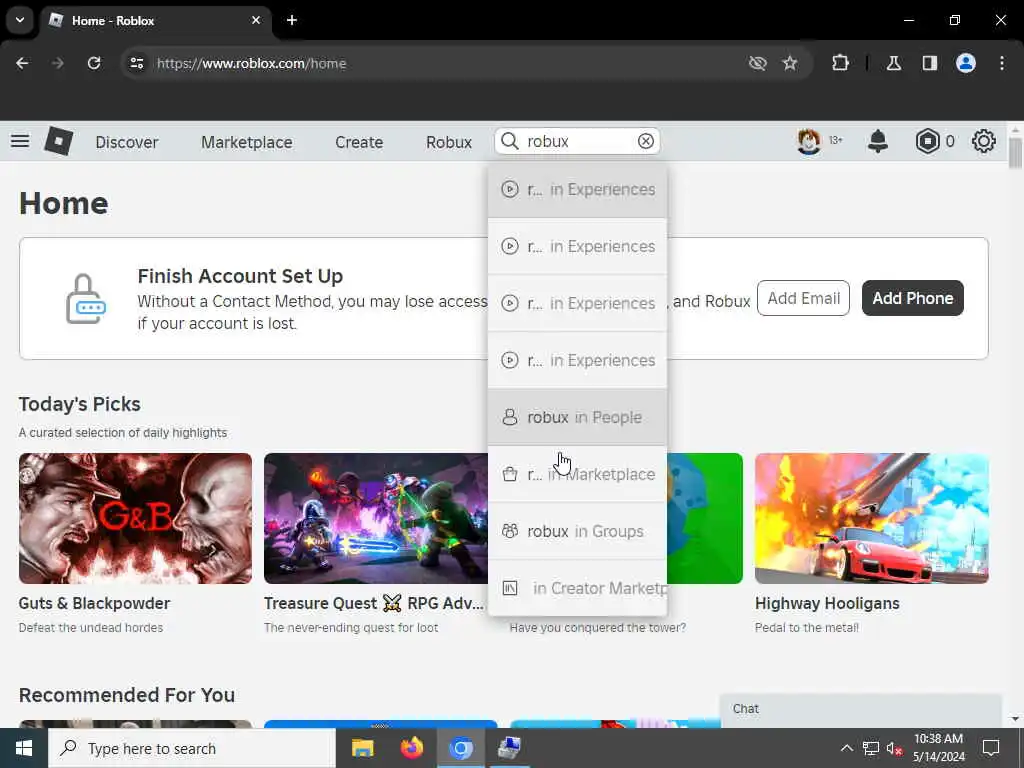
Task: Open the Windows notification center
Action: coord(991,748)
